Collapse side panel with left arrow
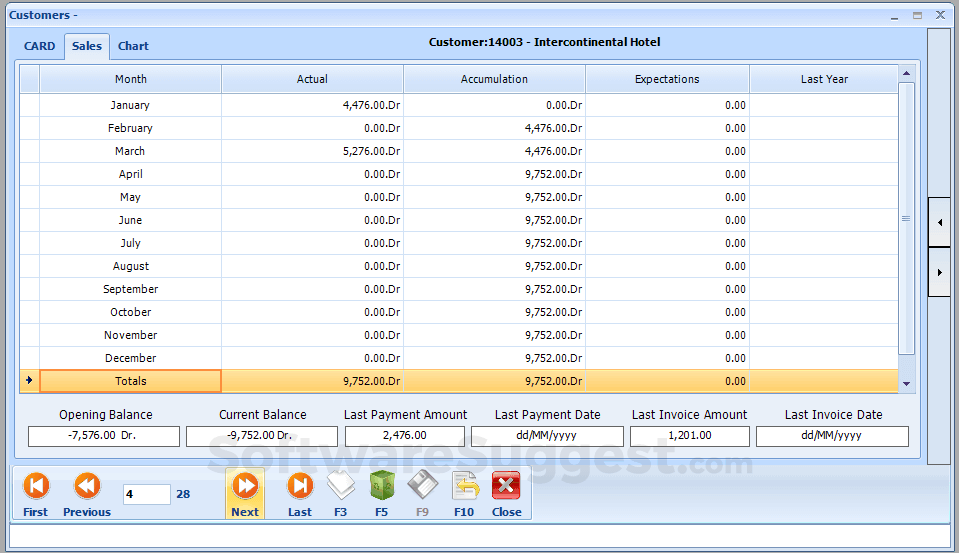 click(x=939, y=222)
